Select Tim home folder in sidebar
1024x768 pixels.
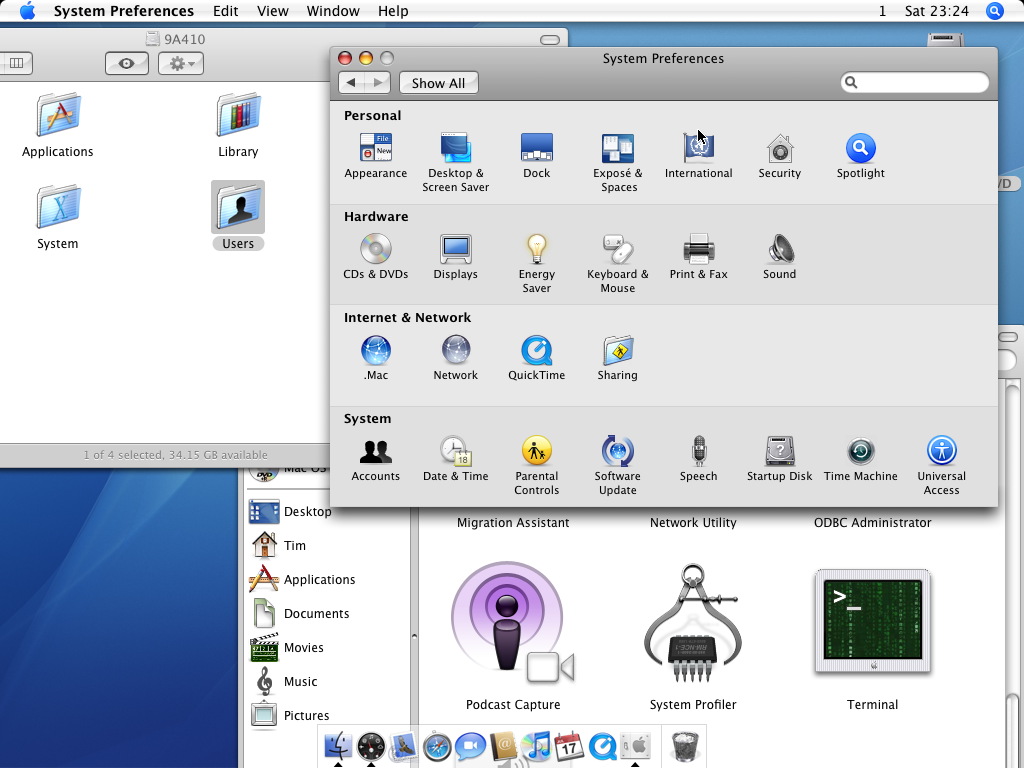pos(279,545)
